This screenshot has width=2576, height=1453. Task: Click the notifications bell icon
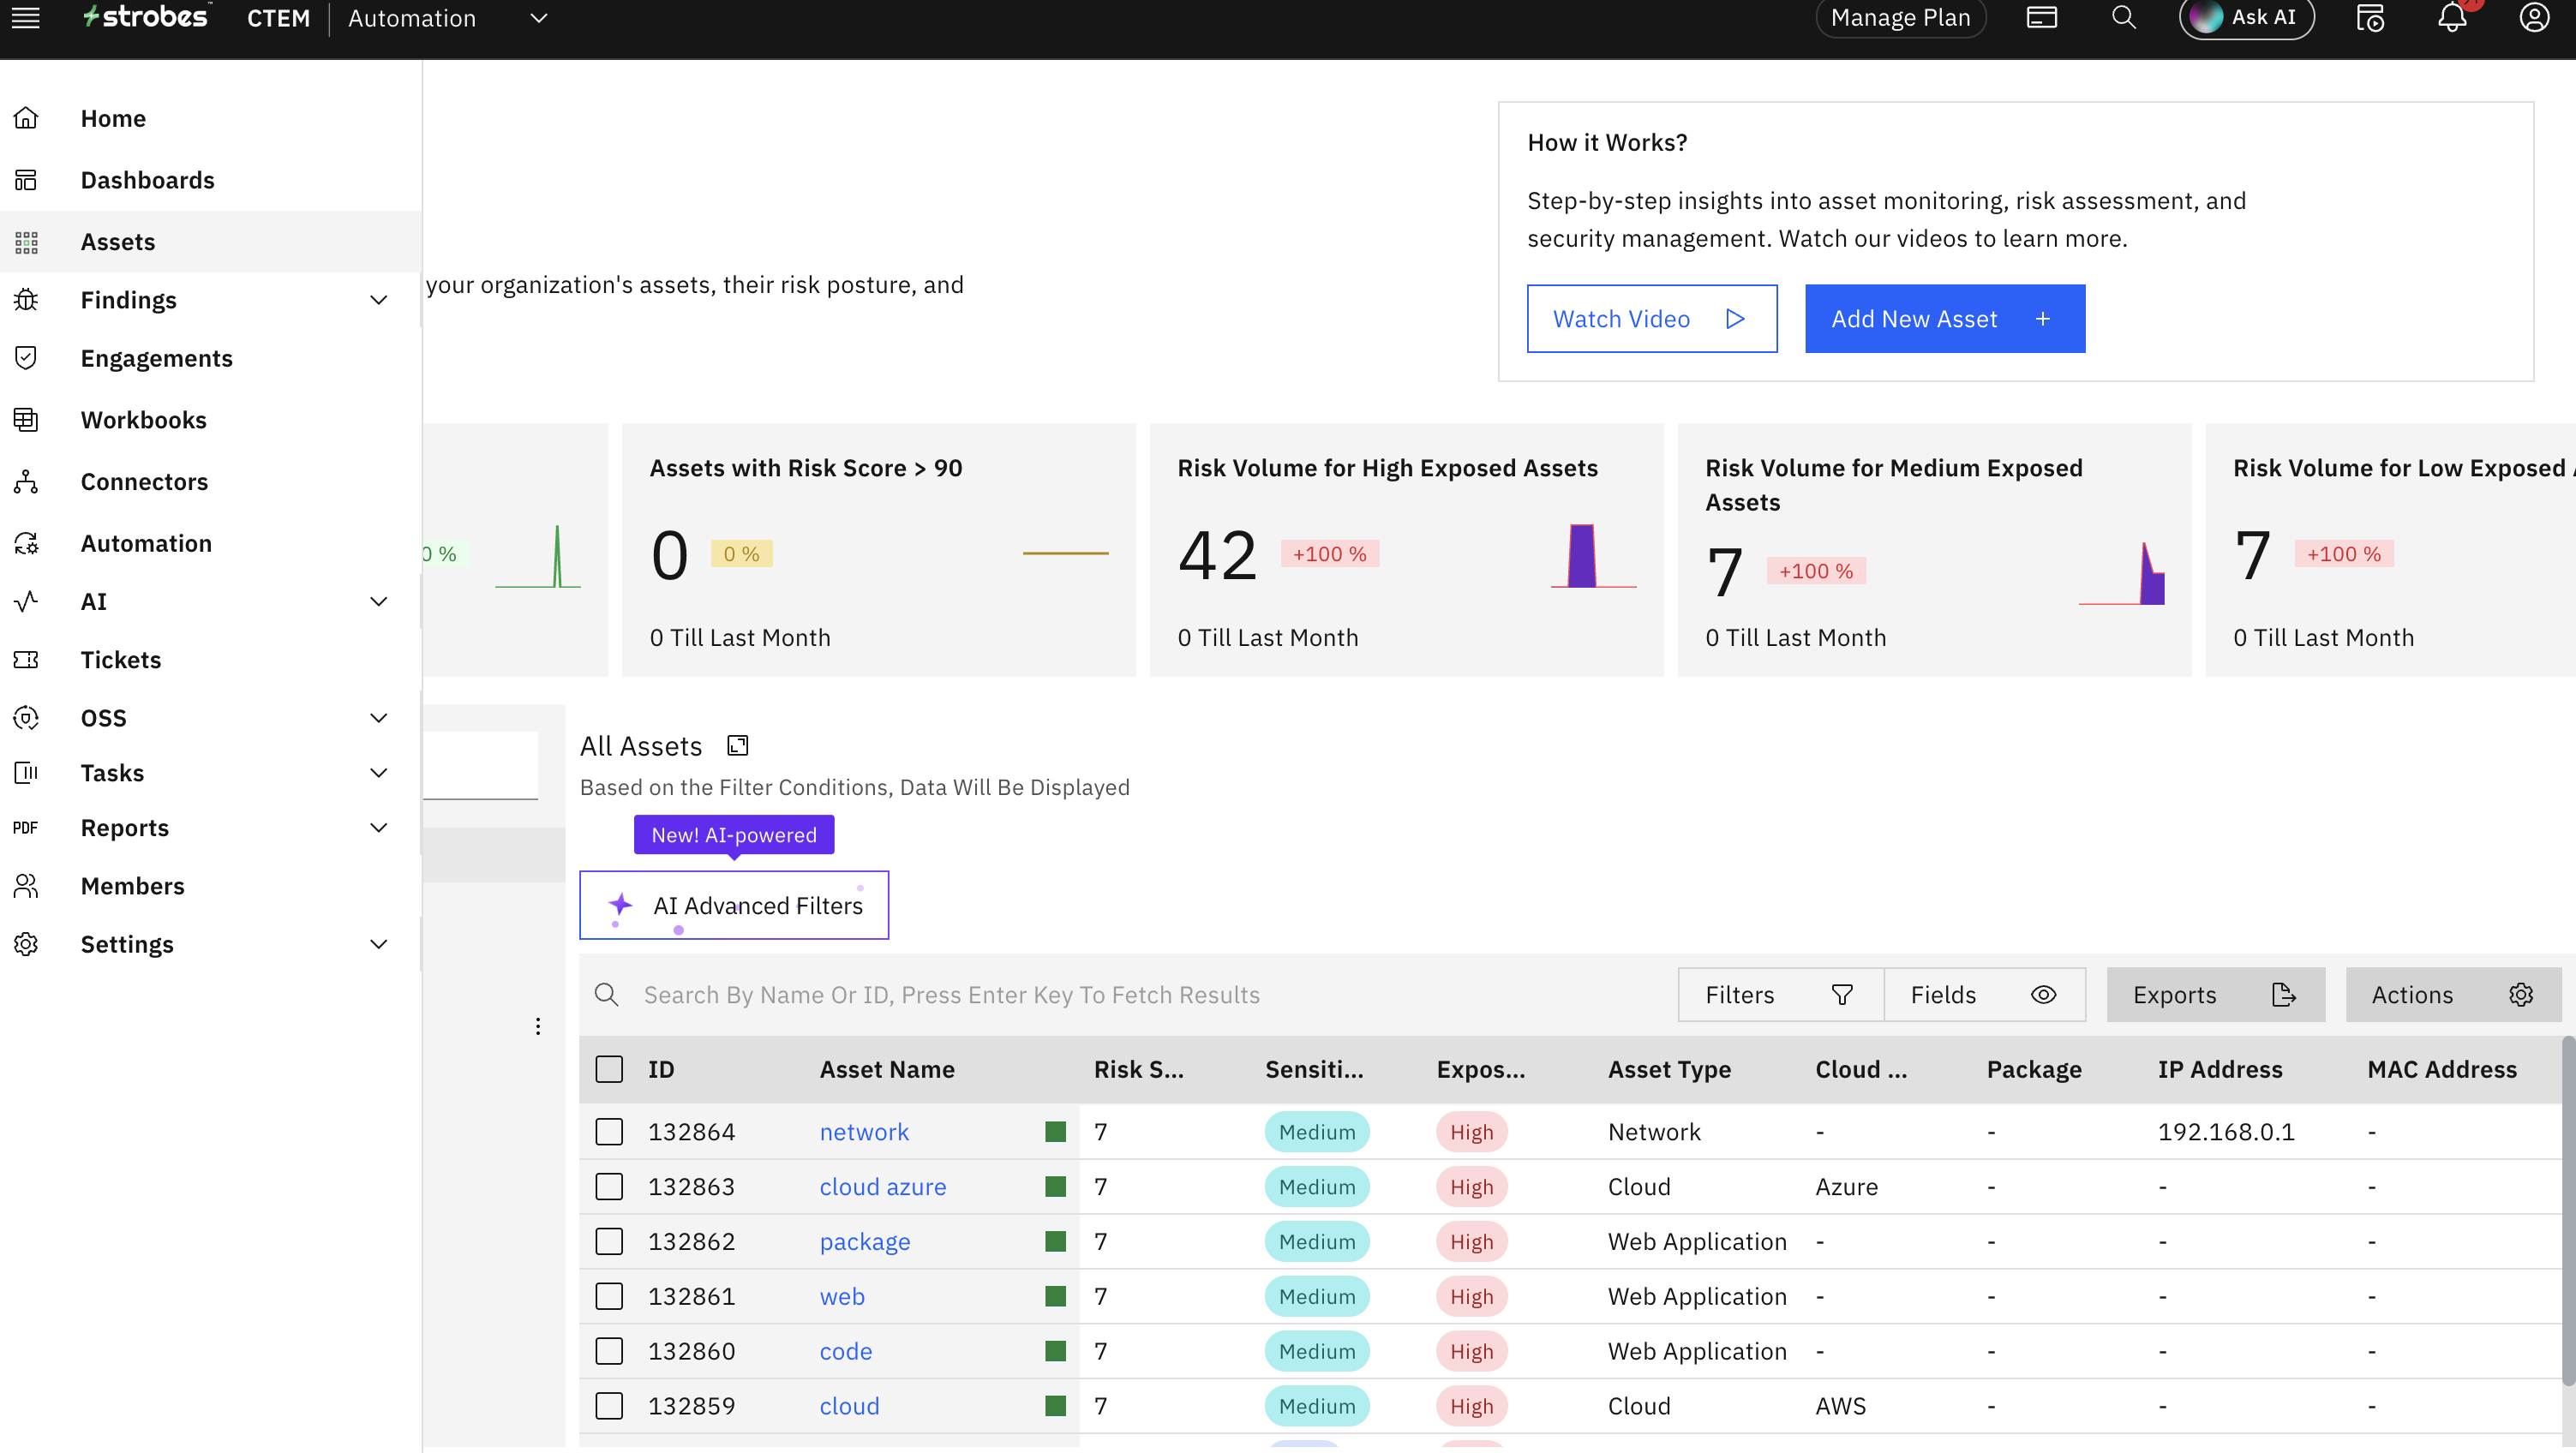click(2451, 18)
